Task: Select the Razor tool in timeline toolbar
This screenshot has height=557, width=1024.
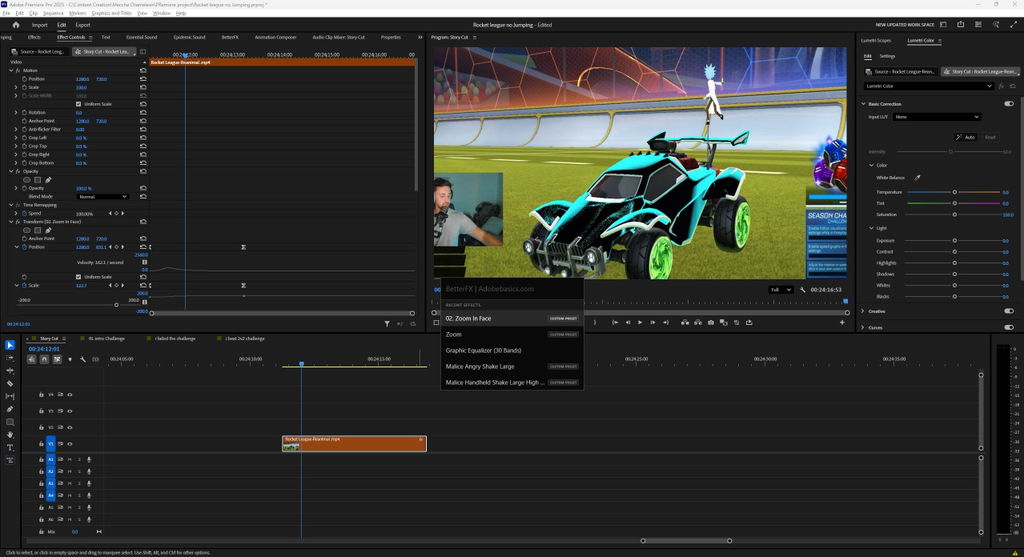Action: point(10,383)
